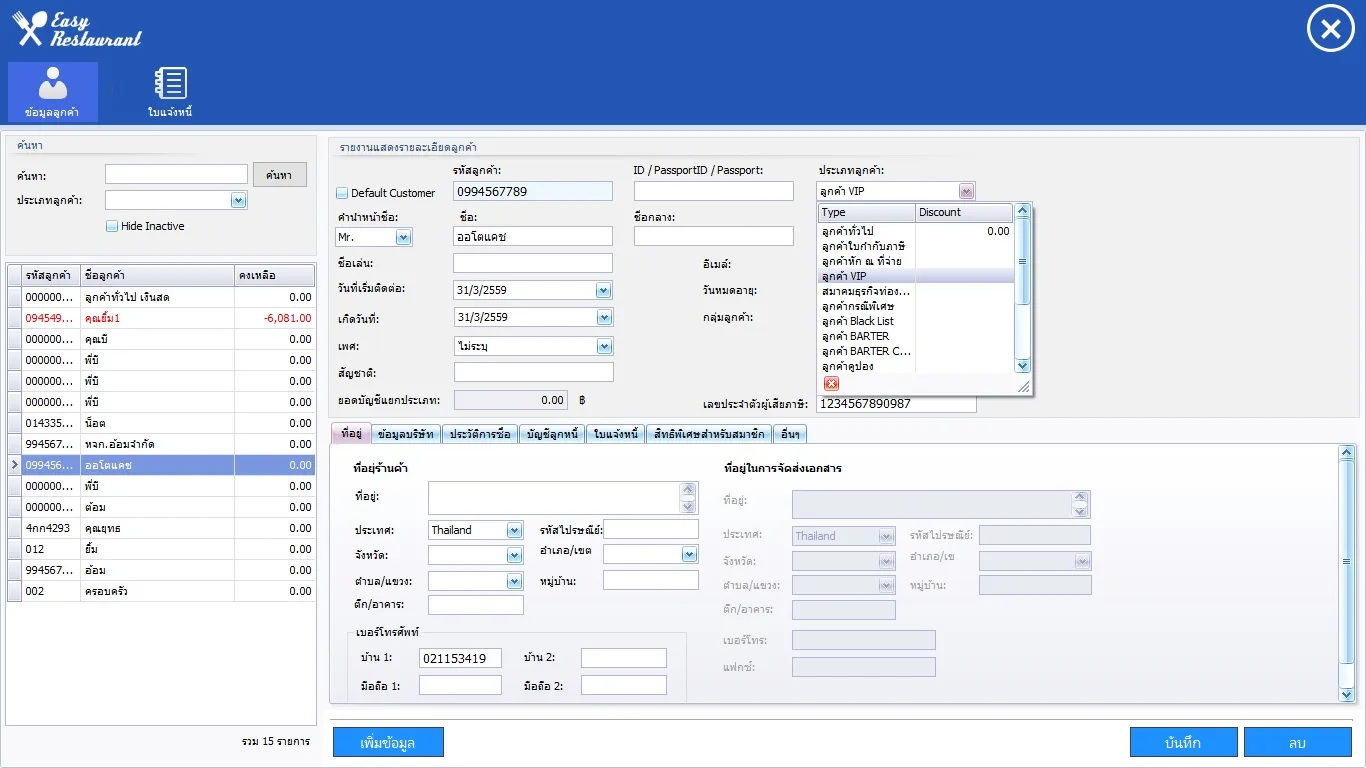Click the รหัสลูกค้า field containing 0994567789

pyautogui.click(x=533, y=191)
